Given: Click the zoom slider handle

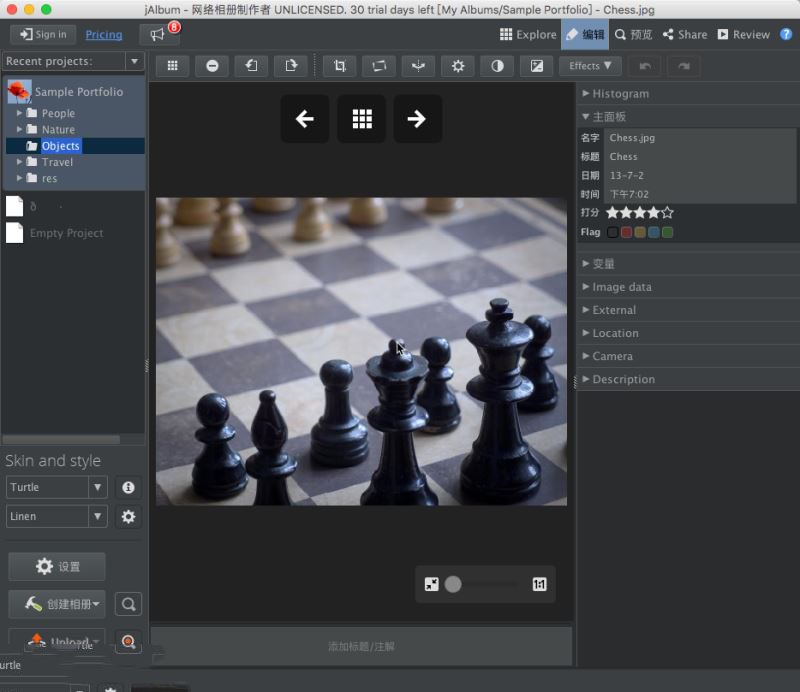Looking at the screenshot, I should tap(453, 584).
